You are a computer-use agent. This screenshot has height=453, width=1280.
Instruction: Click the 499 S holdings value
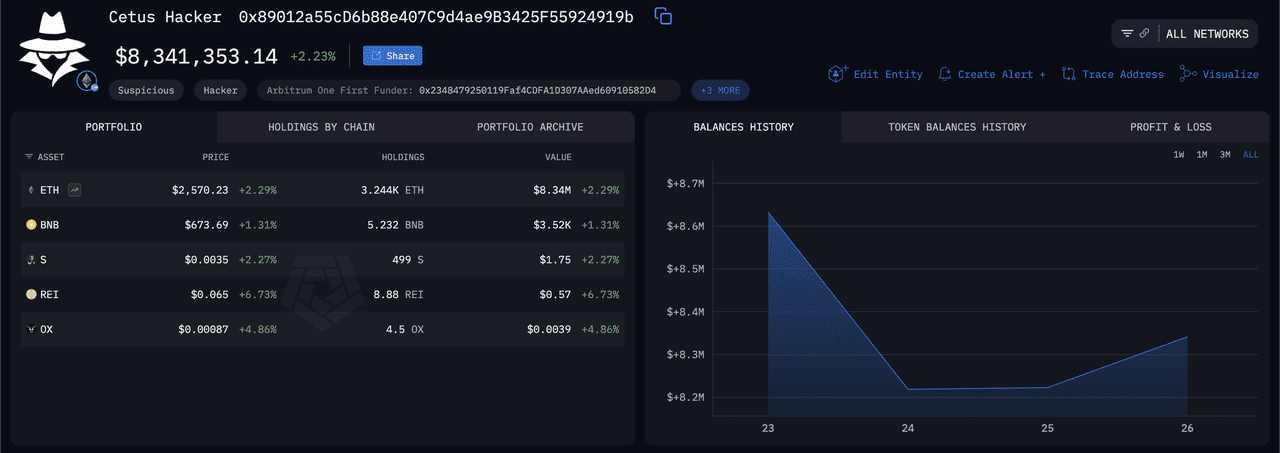click(x=407, y=260)
